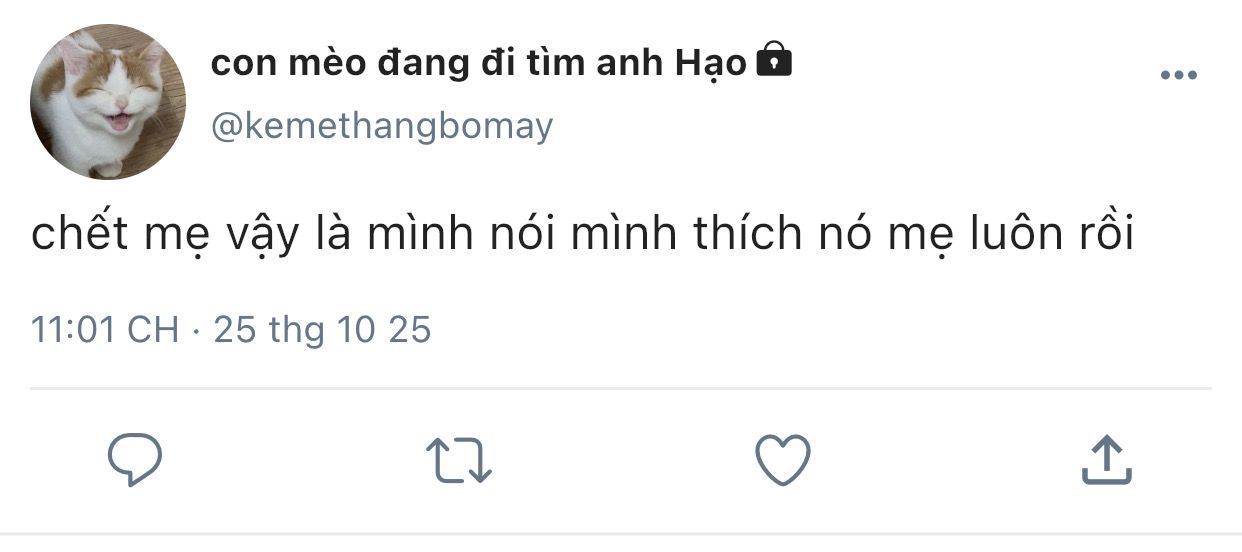The image size is (1242, 552).
Task: Click the '11:01 CH' timestamp
Action: (105, 329)
